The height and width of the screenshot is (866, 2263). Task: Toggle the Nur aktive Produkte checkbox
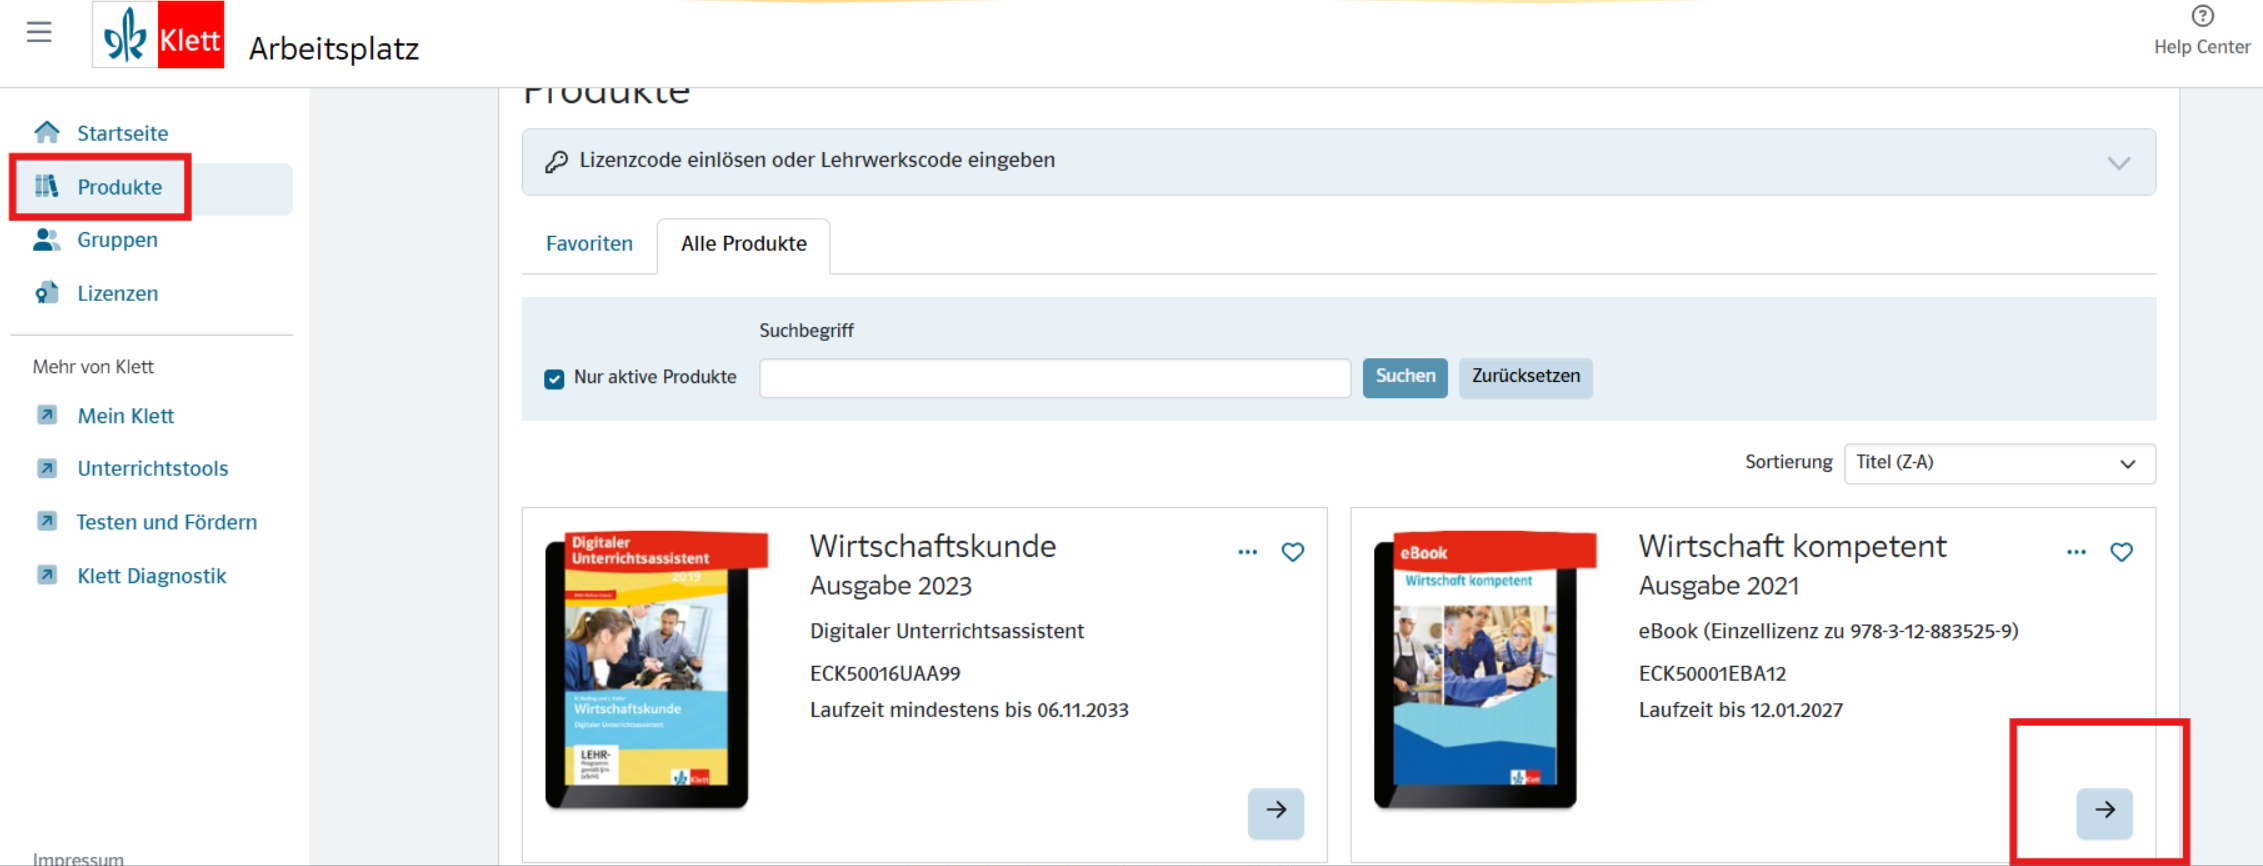tap(554, 379)
